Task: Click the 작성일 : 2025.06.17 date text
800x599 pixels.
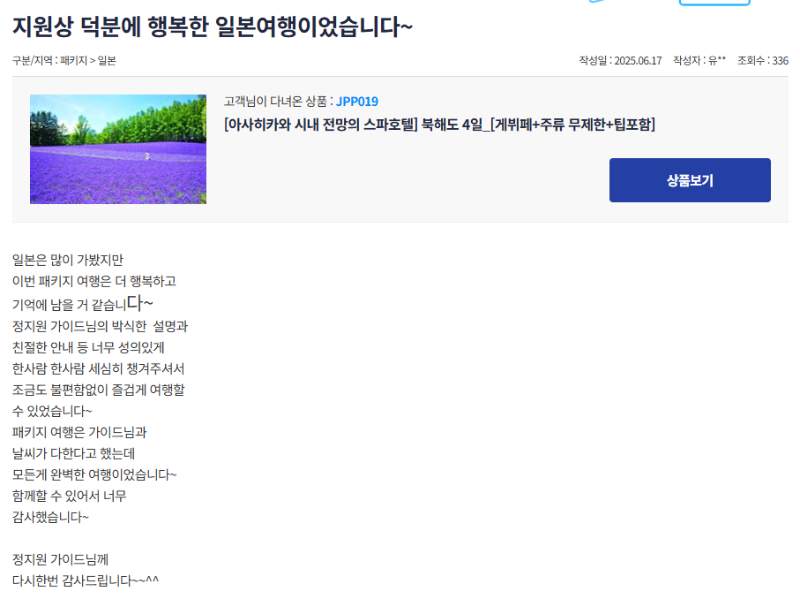Action: click(620, 61)
